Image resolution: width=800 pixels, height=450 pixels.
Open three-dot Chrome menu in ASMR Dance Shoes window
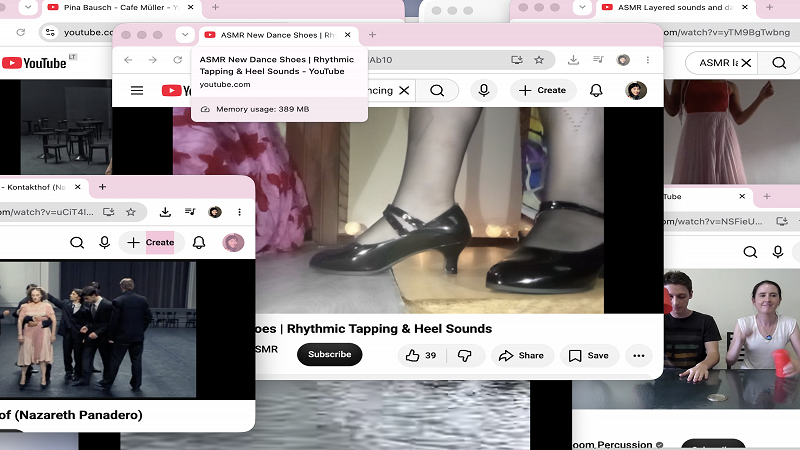[x=647, y=60]
